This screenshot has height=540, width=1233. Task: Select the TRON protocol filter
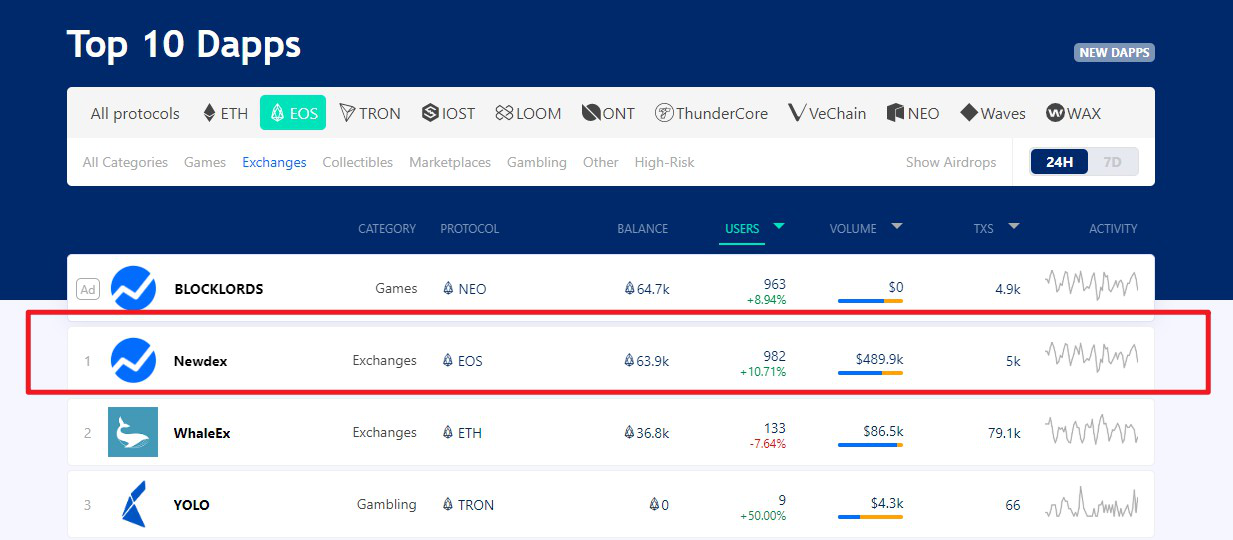pyautogui.click(x=369, y=113)
